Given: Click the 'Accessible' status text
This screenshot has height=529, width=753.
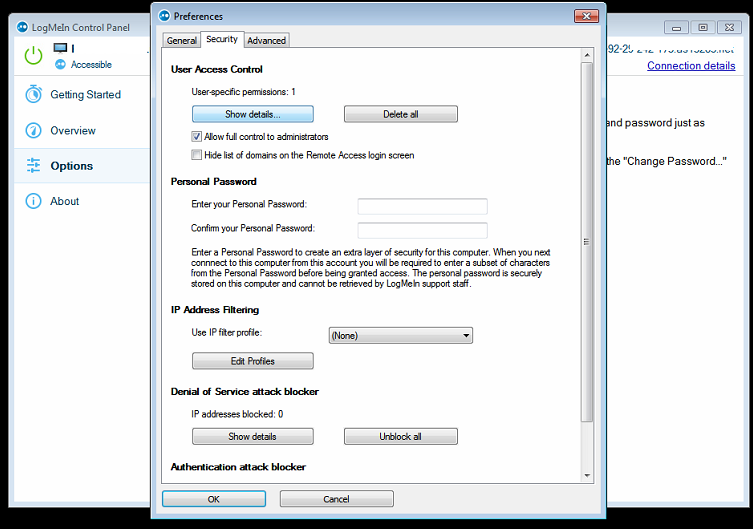Looking at the screenshot, I should pos(91,64).
